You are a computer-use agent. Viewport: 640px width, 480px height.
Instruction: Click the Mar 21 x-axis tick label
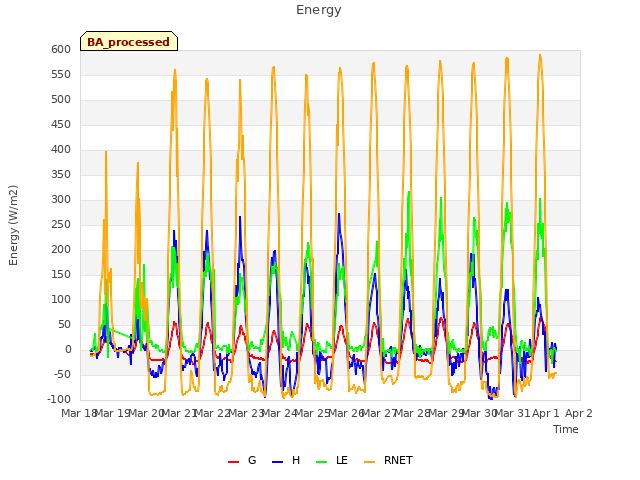coord(179,413)
